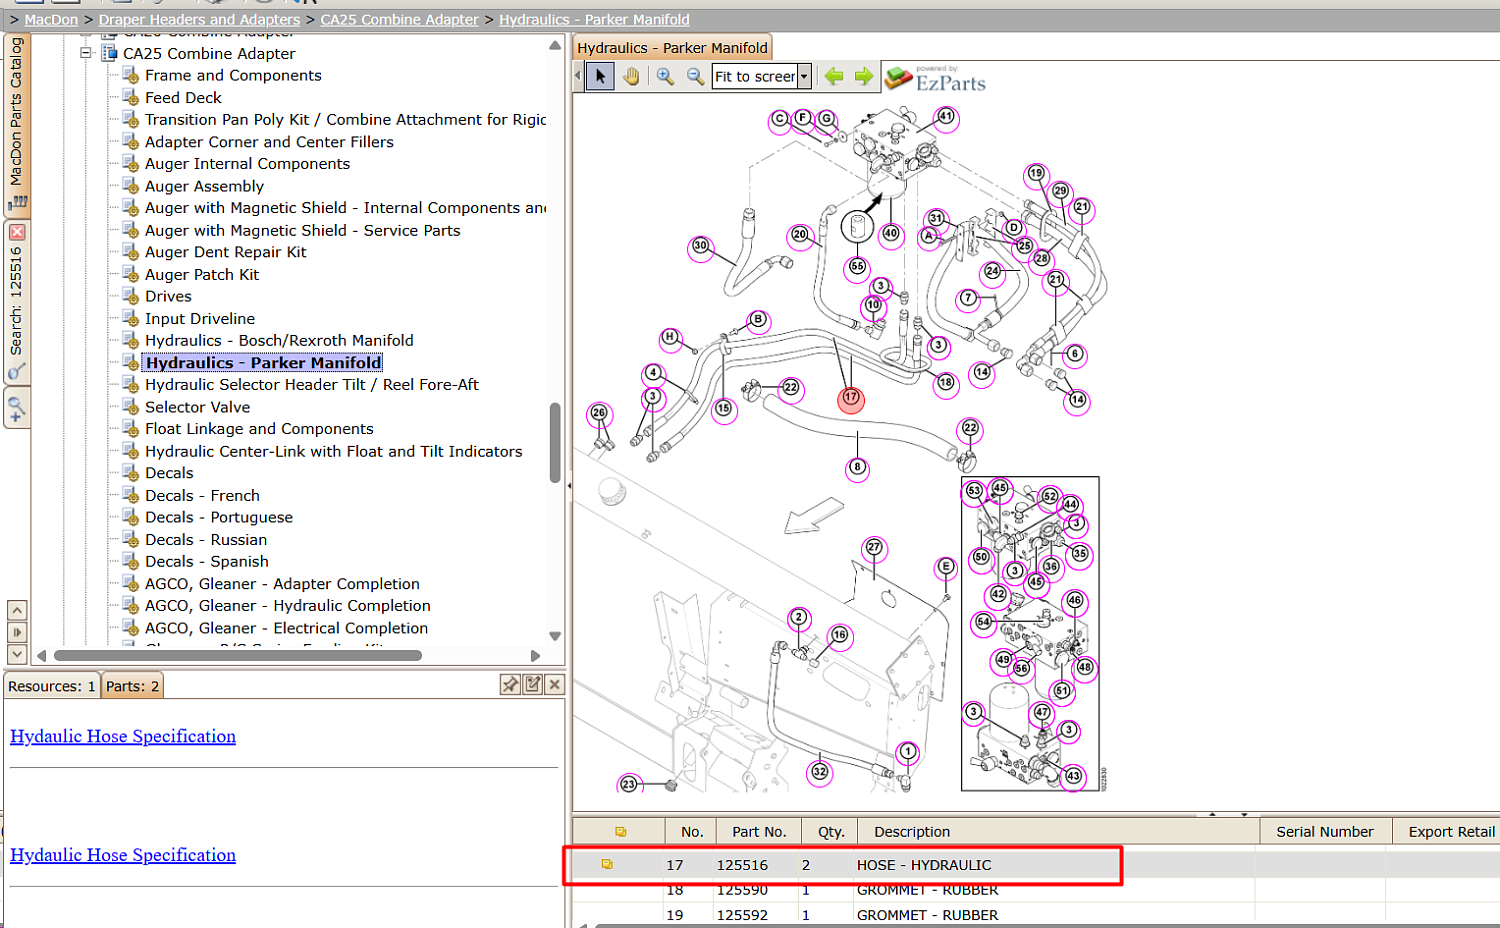Click tree horizontal scroll-left arrow
1500x928 pixels.
pos(41,656)
